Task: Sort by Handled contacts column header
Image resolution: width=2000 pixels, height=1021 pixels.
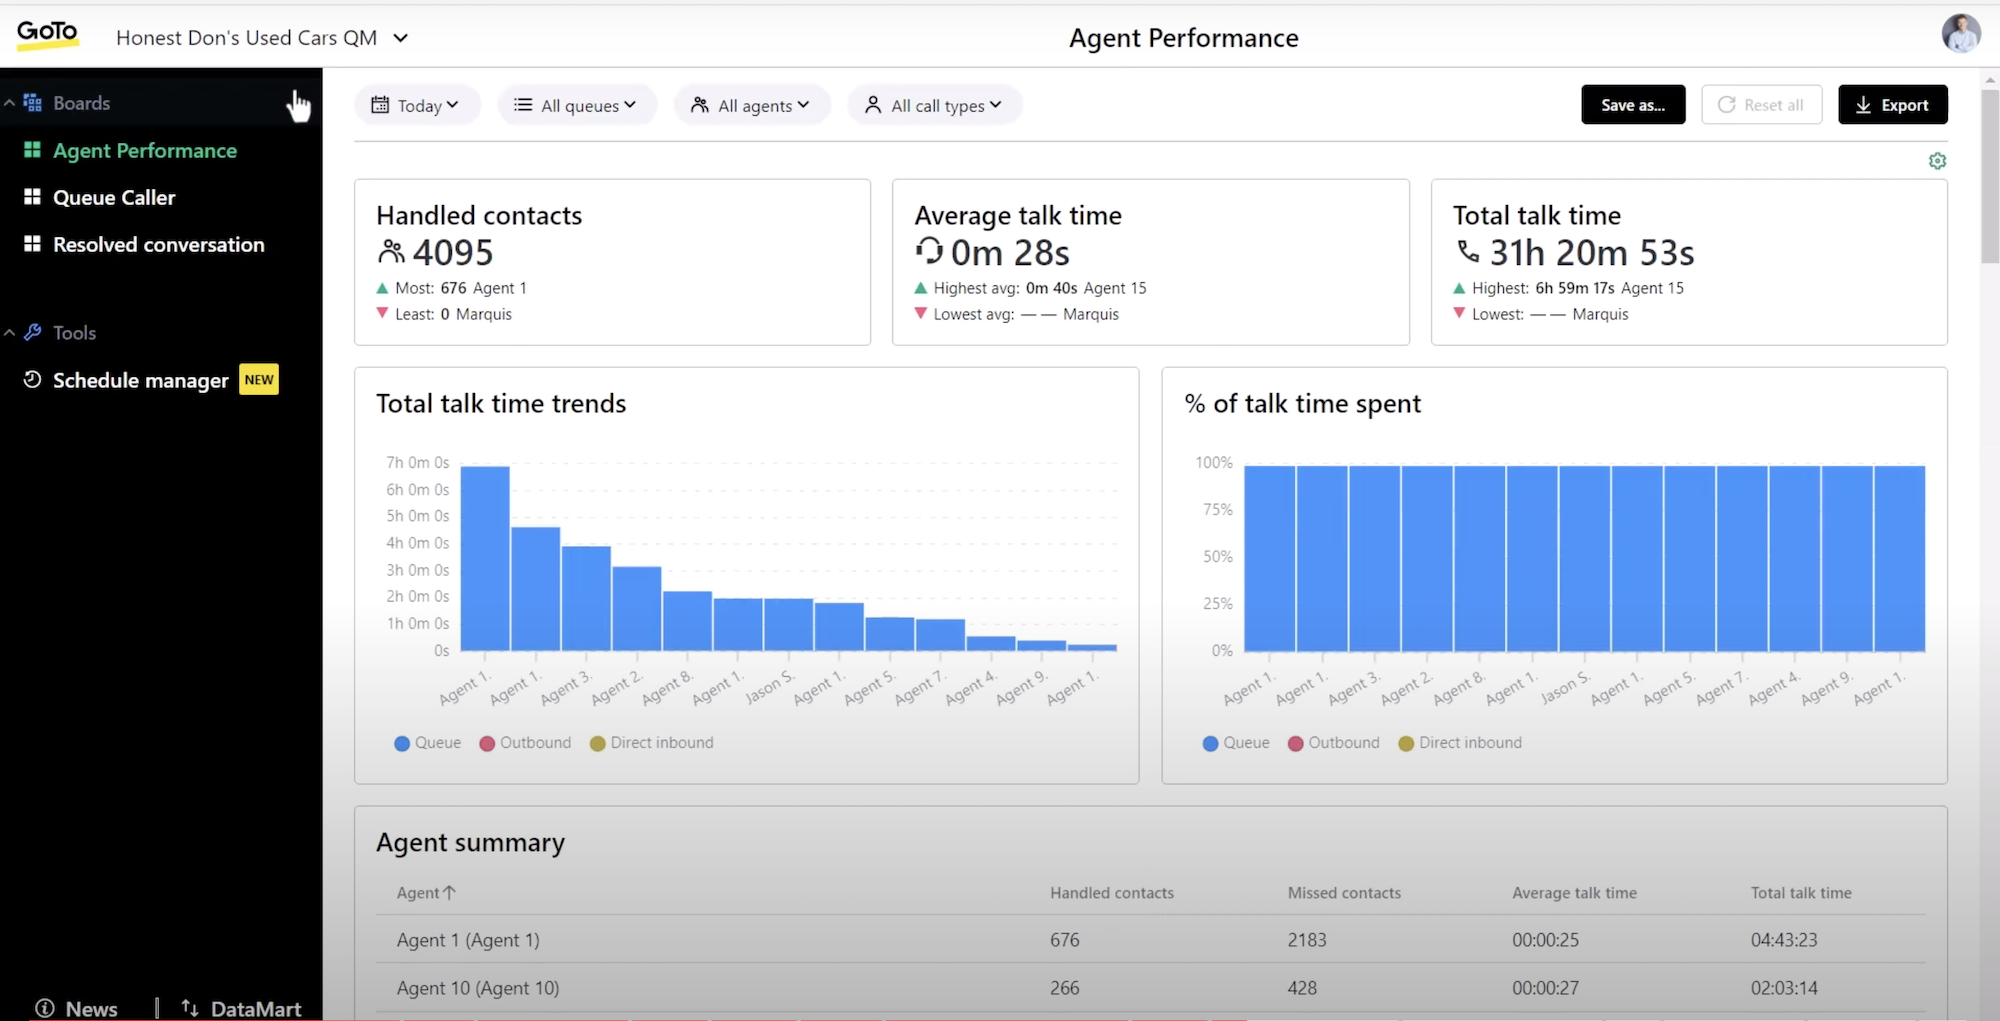Action: pos(1112,892)
